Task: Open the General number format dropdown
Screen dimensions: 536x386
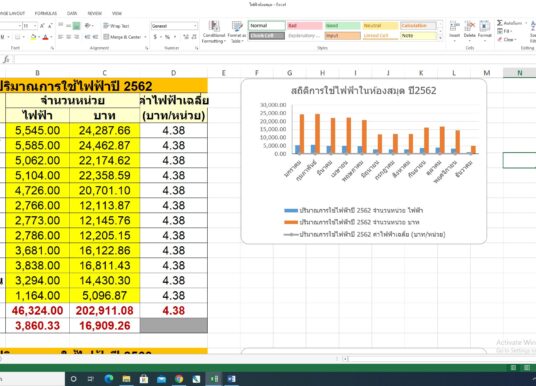Action: (195, 26)
